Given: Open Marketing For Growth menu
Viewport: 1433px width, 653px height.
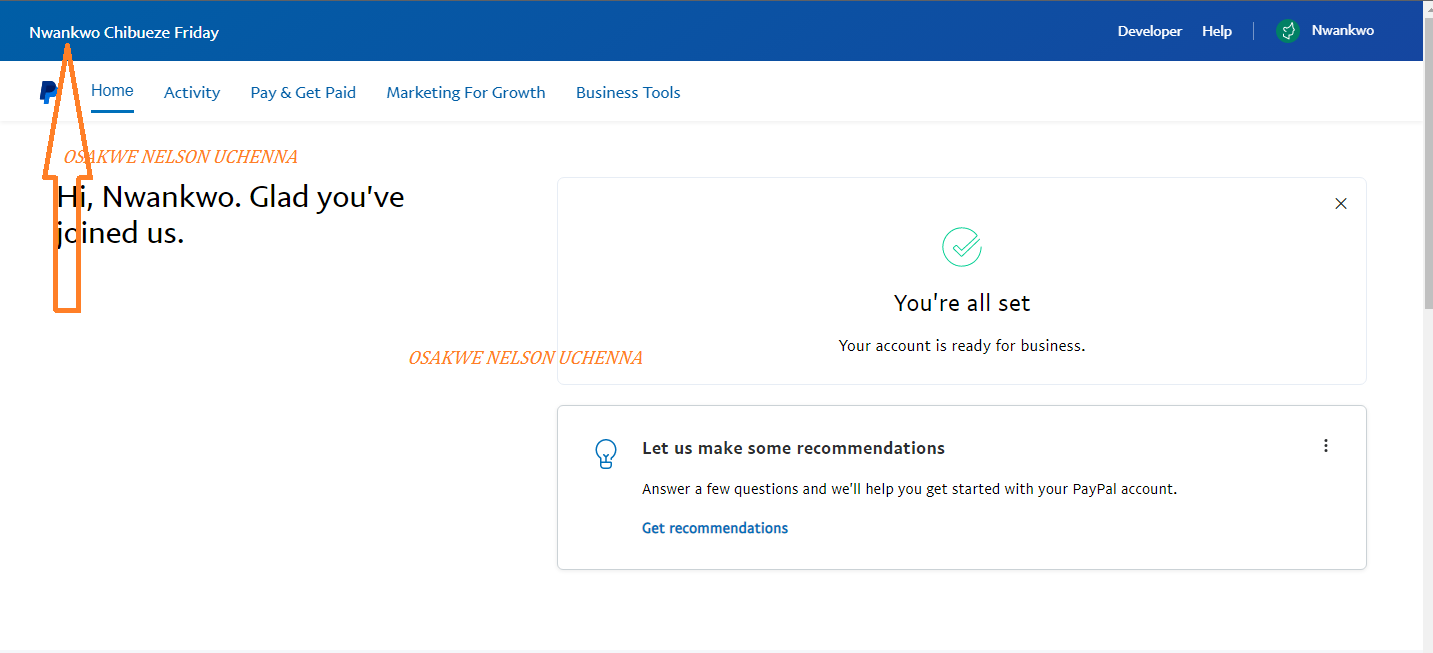Looking at the screenshot, I should (x=466, y=92).
